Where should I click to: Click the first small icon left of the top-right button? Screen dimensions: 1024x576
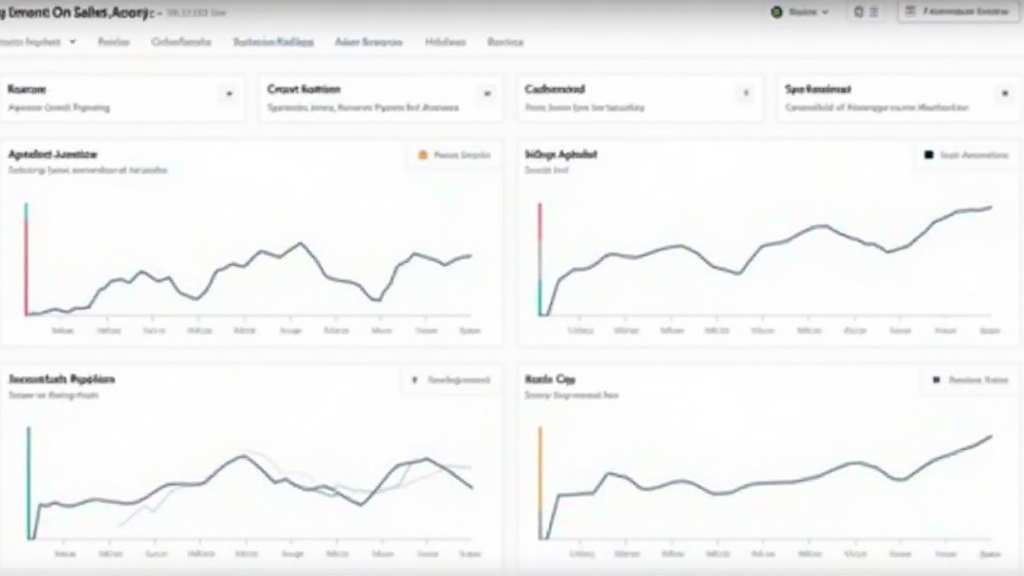857,12
